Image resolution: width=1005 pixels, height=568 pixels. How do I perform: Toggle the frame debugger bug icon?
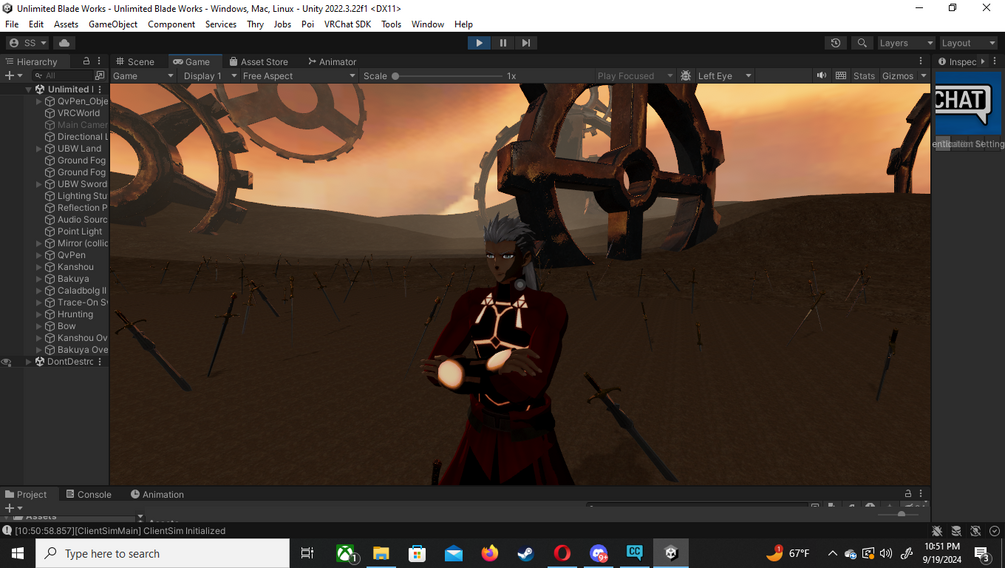coord(685,76)
